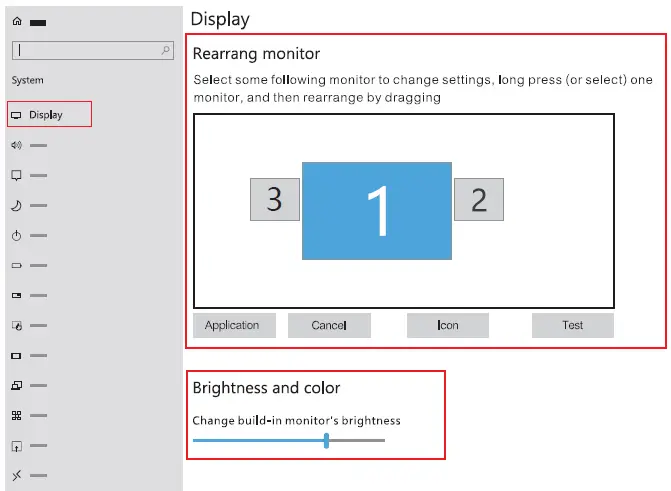This screenshot has width=671, height=491.
Task: Click the Remote Desktop icon at sidebar bottom
Action: point(16,476)
